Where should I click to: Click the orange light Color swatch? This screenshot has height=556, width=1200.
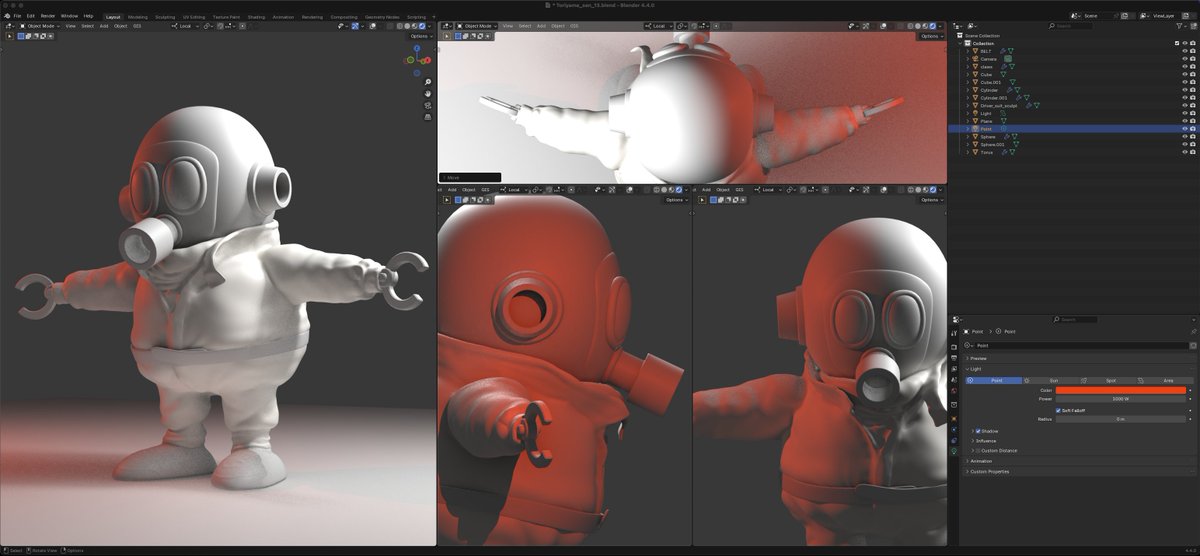(x=1121, y=390)
